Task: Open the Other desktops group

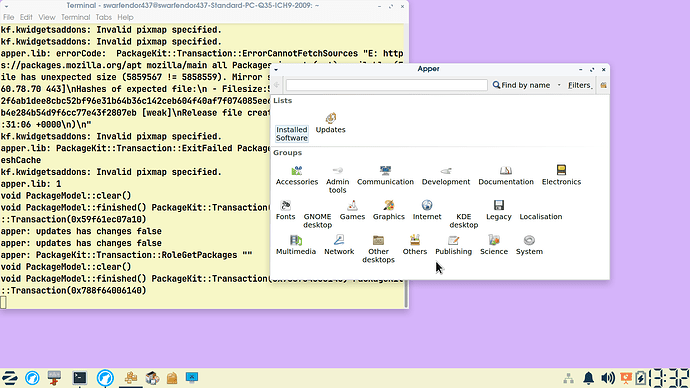Action: click(378, 249)
